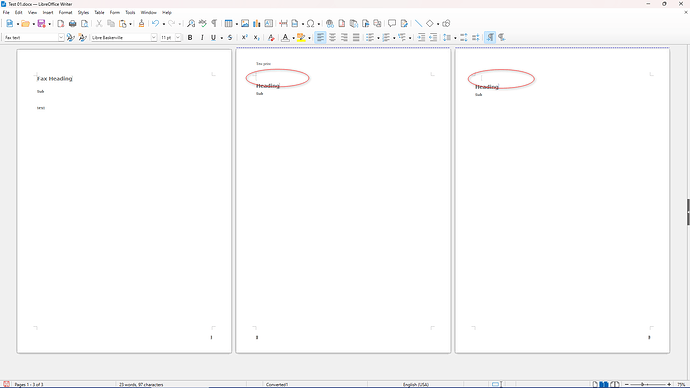Click the Insert Hyperlink icon
Screen dimensions: 690x388
pos(330,24)
